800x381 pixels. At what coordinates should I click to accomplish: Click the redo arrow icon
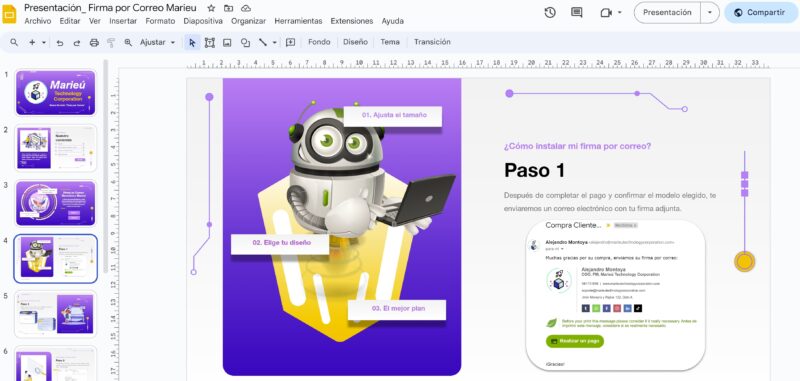click(x=77, y=42)
